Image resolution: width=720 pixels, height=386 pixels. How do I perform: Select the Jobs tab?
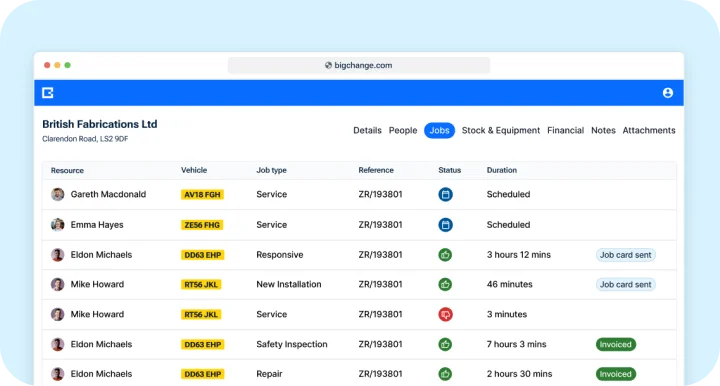[439, 130]
